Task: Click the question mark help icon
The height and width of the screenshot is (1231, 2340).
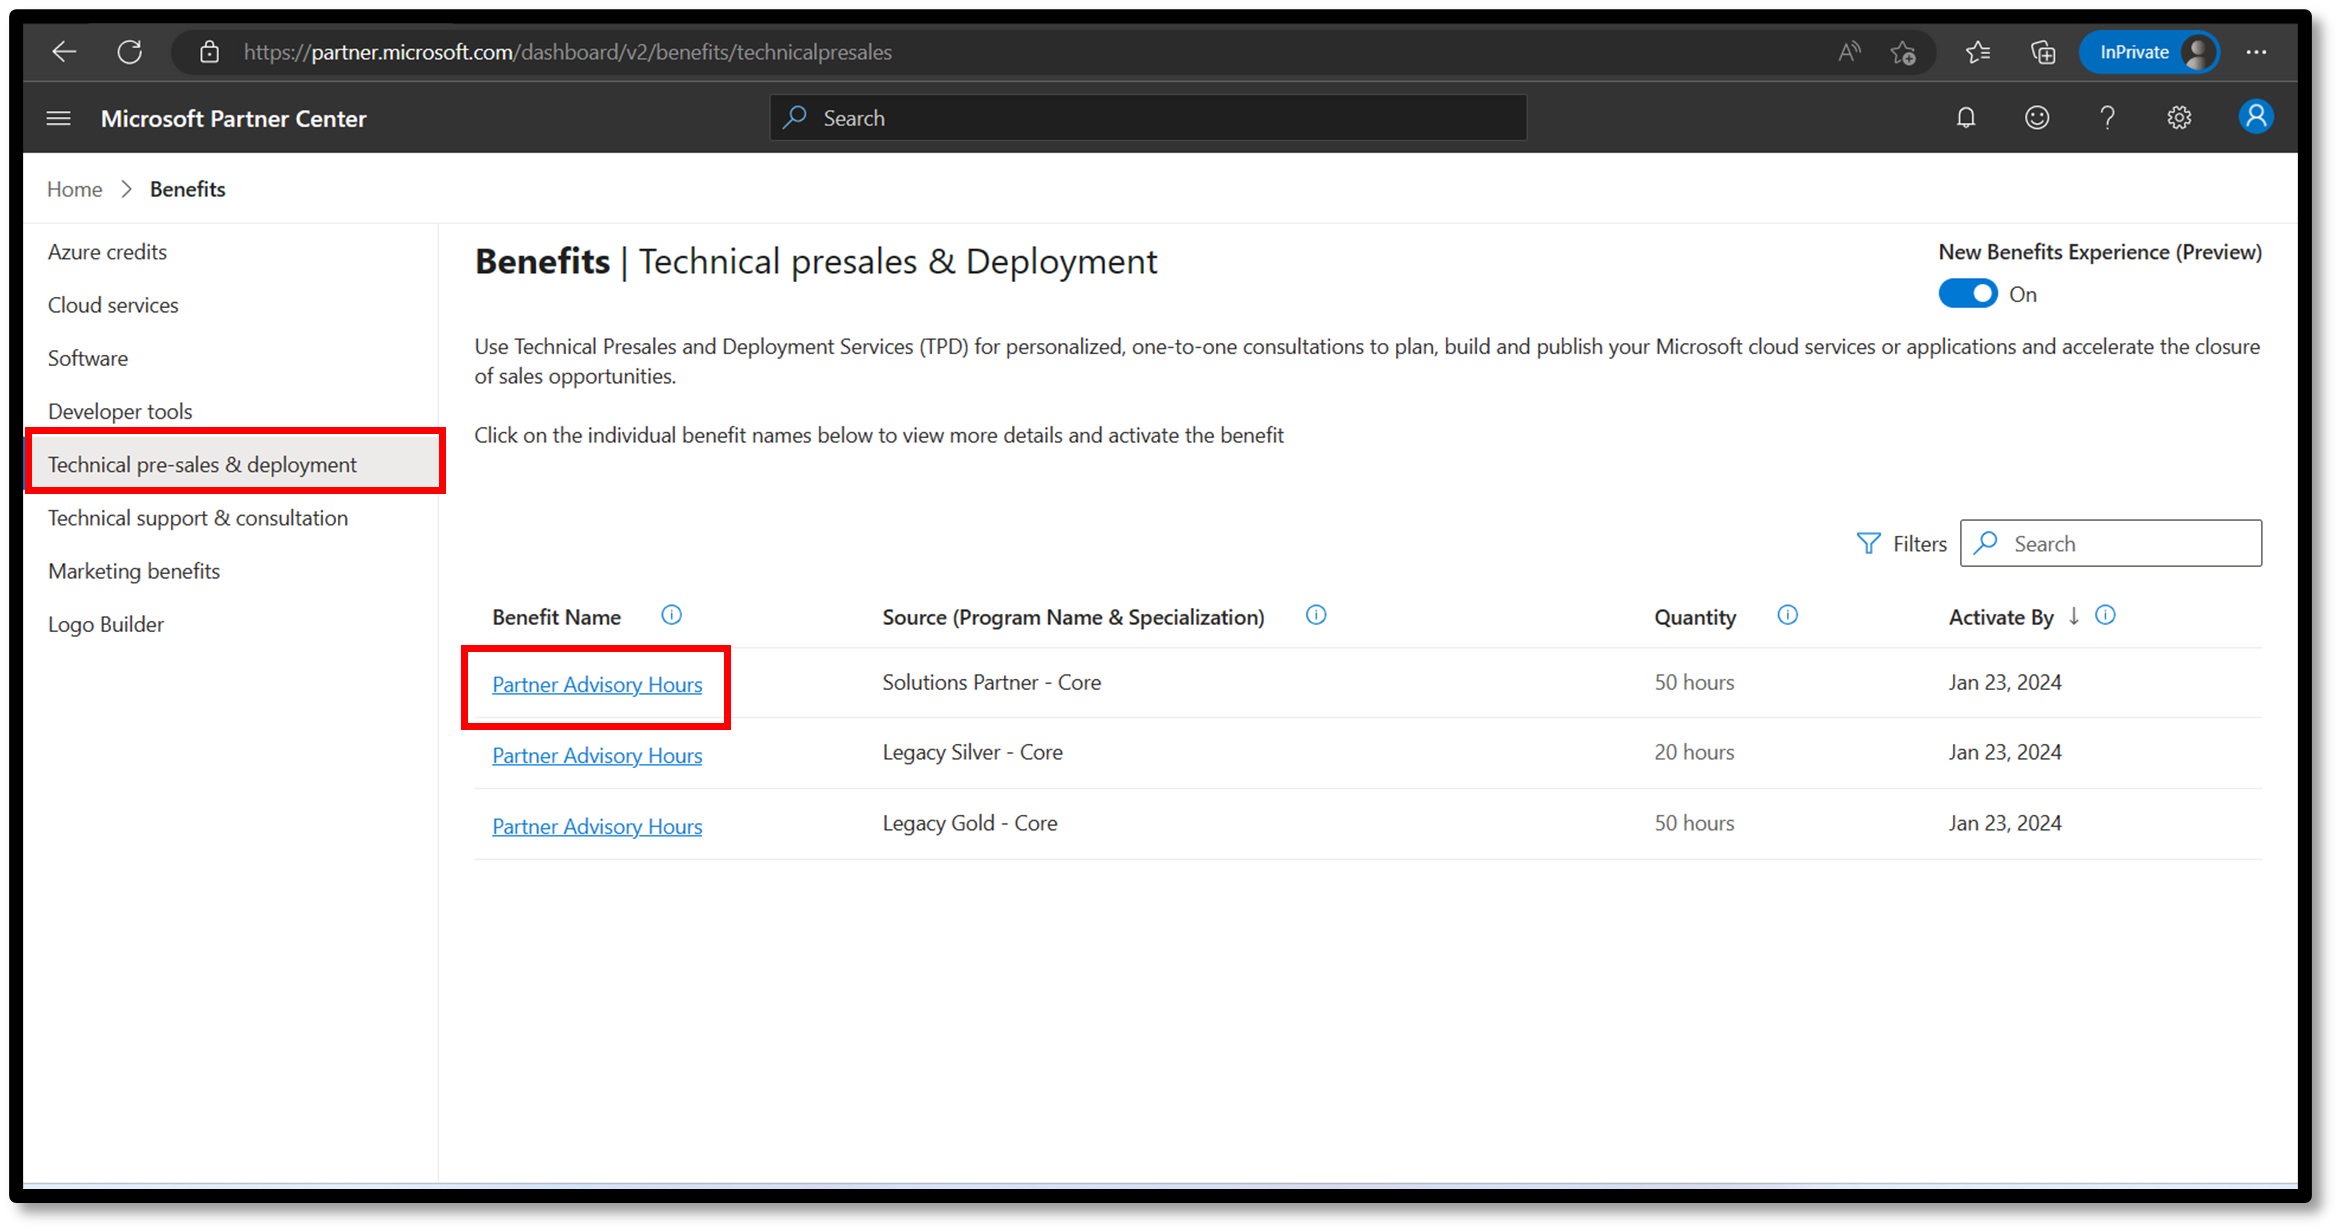Action: [x=2108, y=118]
